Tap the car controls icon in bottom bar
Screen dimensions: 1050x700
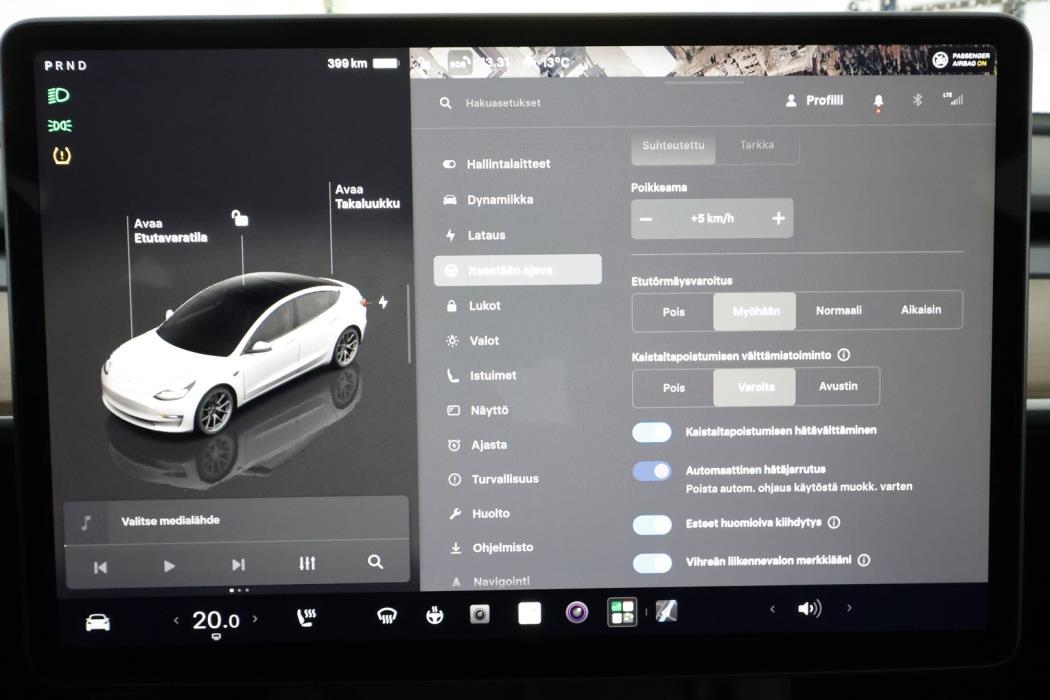coord(98,622)
